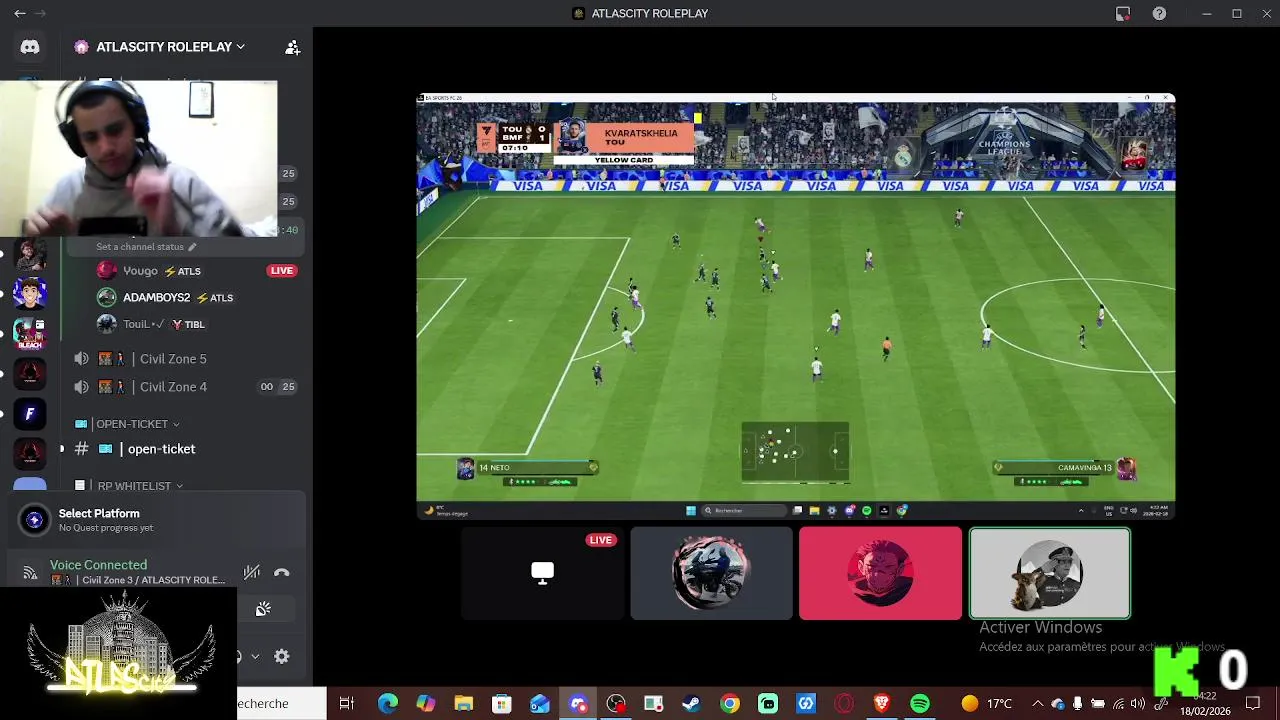
Task: Open Opera GX from the taskbar
Action: 844,704
